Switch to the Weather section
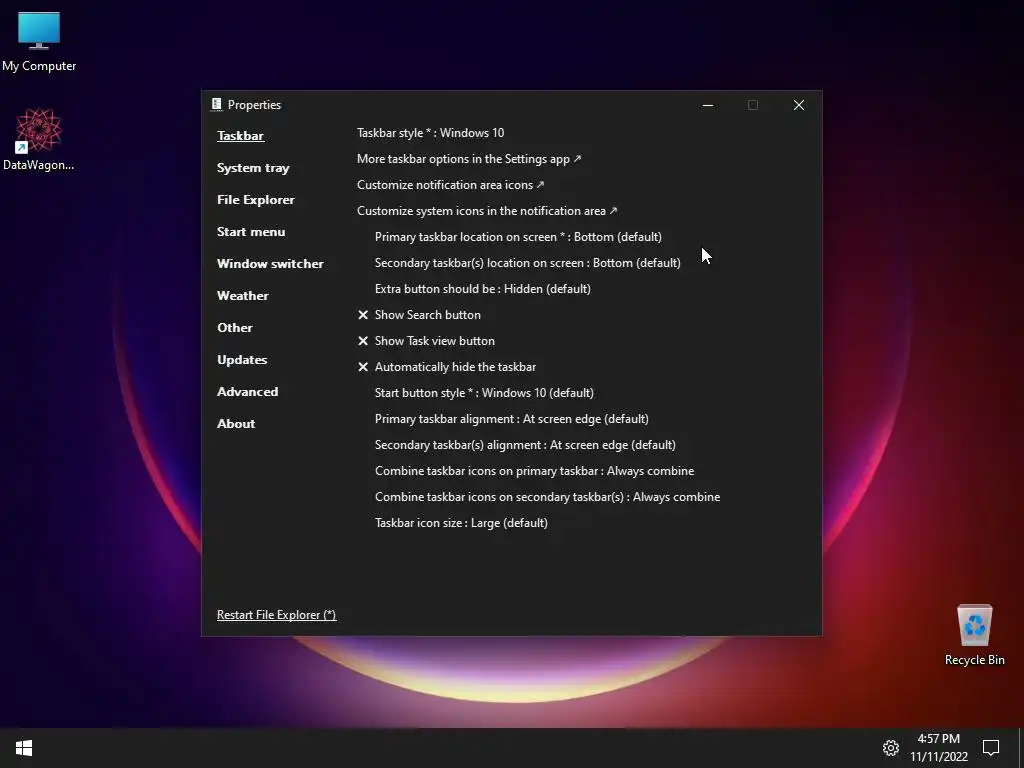This screenshot has width=1024, height=768. (x=243, y=296)
